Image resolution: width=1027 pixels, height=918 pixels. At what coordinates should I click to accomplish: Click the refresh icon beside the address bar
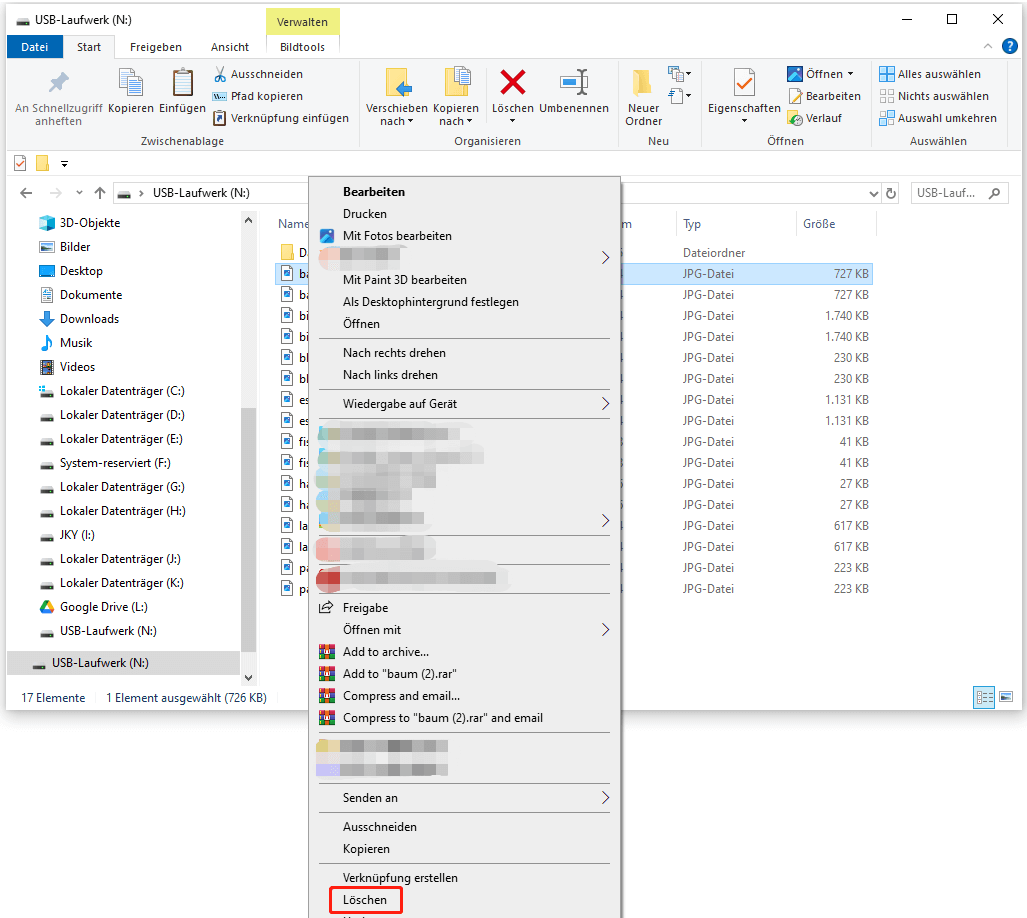(891, 193)
